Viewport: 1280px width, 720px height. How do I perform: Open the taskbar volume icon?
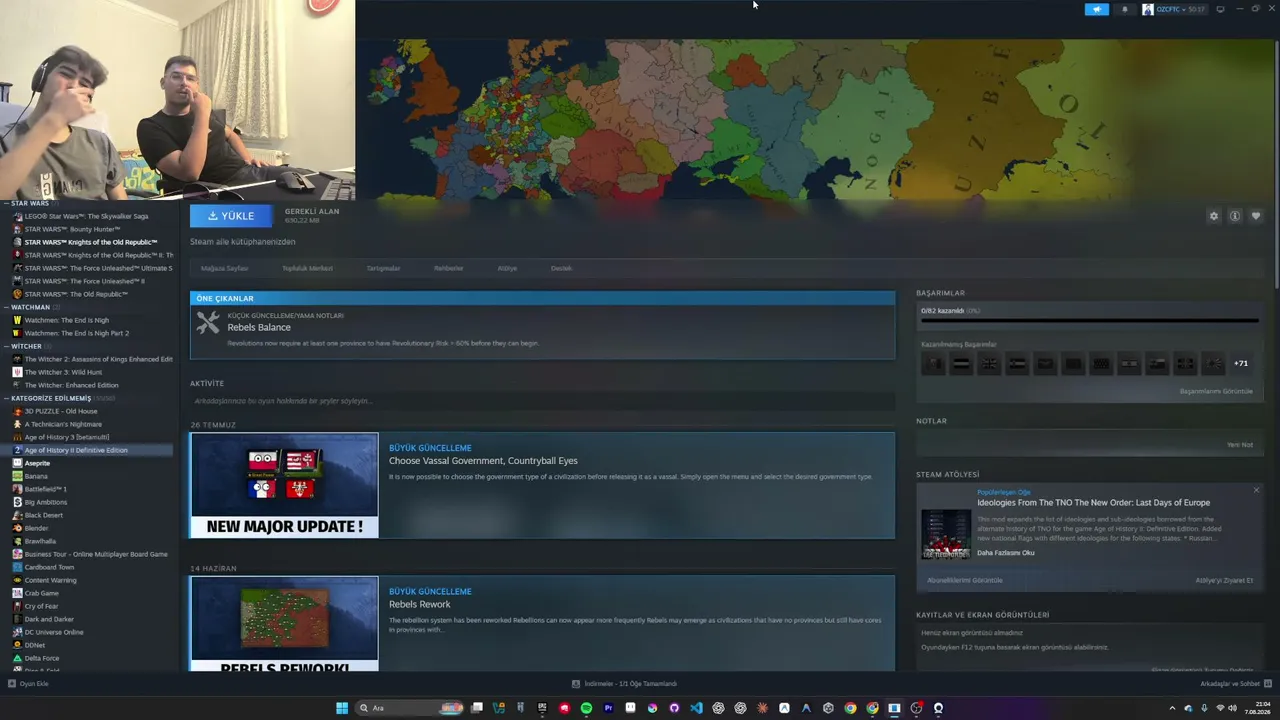[1232, 708]
